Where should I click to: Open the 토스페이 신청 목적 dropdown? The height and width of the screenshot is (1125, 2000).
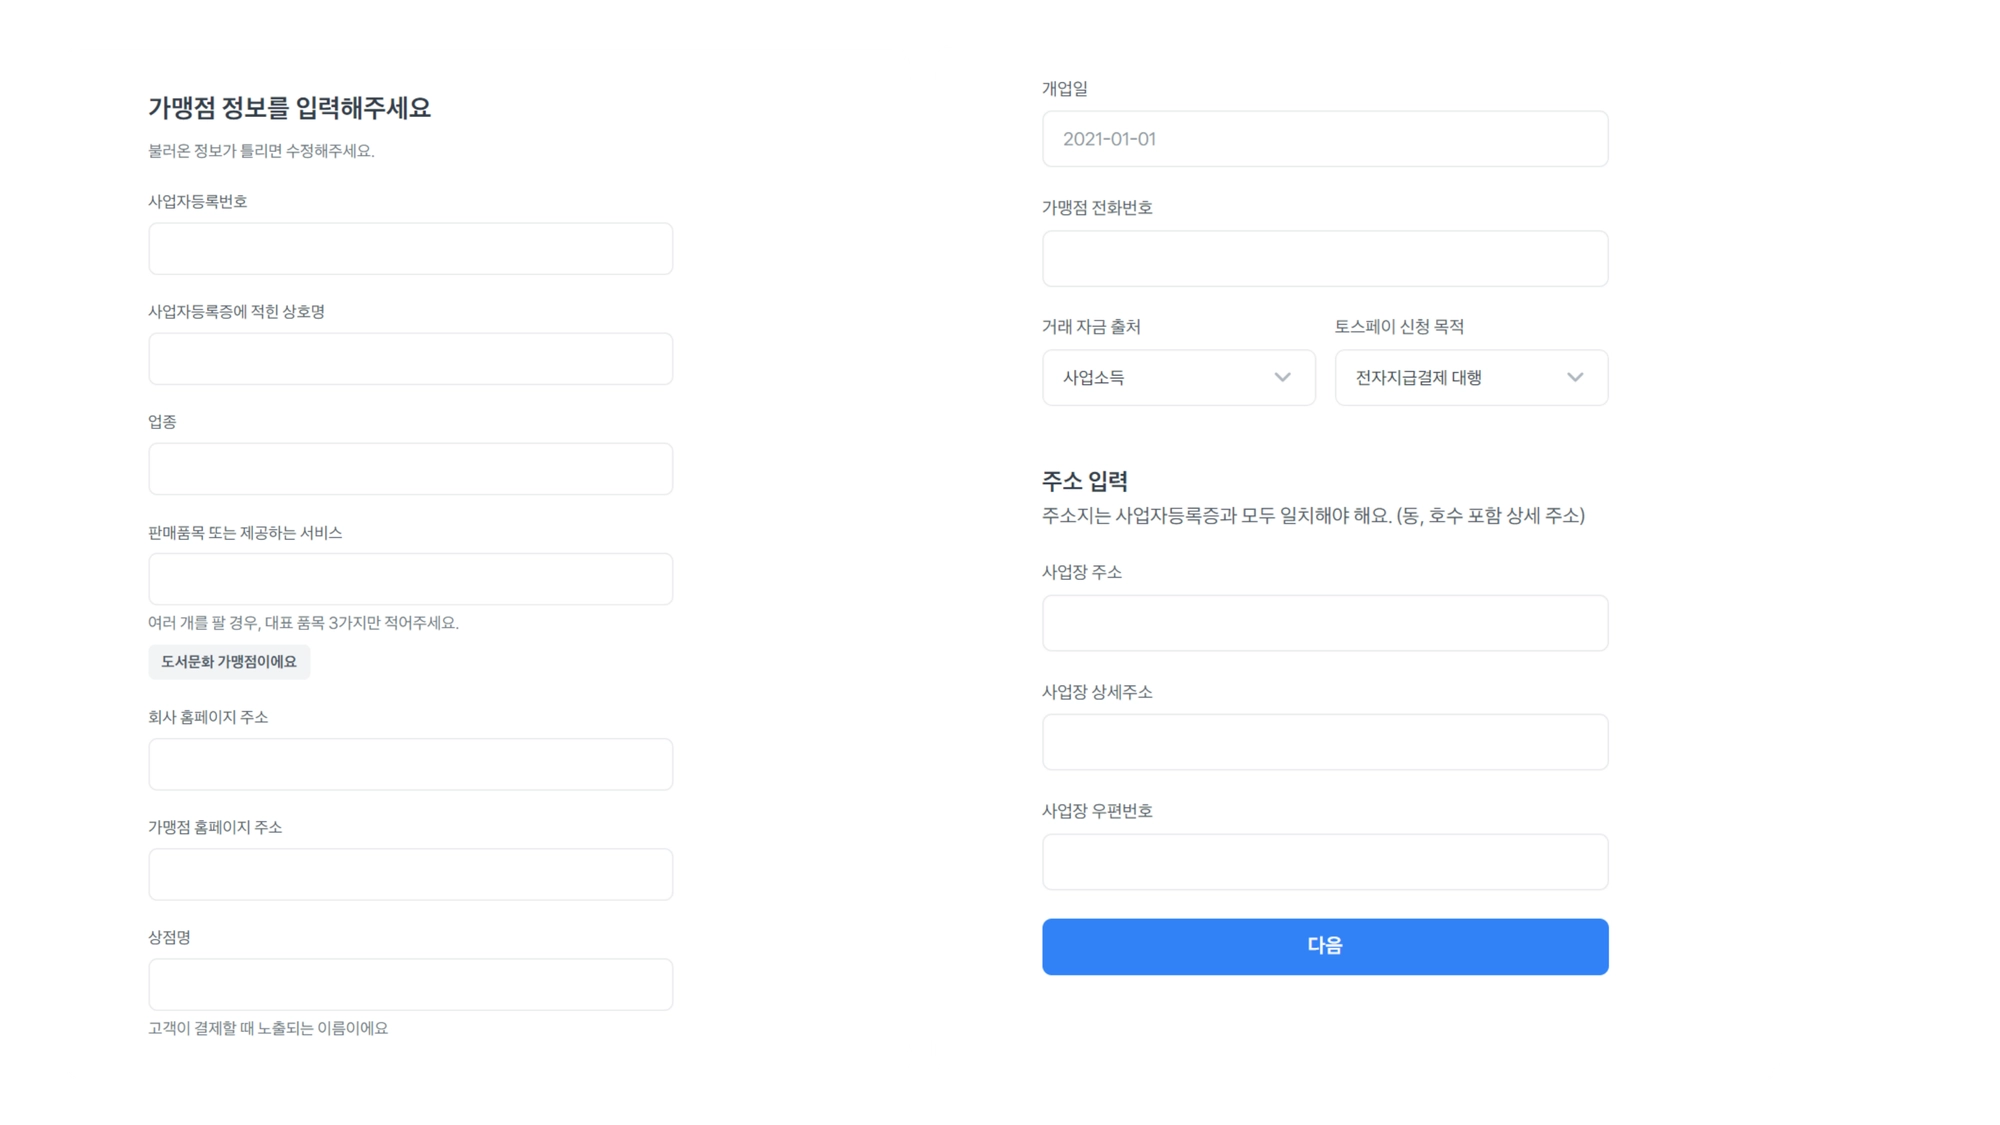click(1471, 377)
